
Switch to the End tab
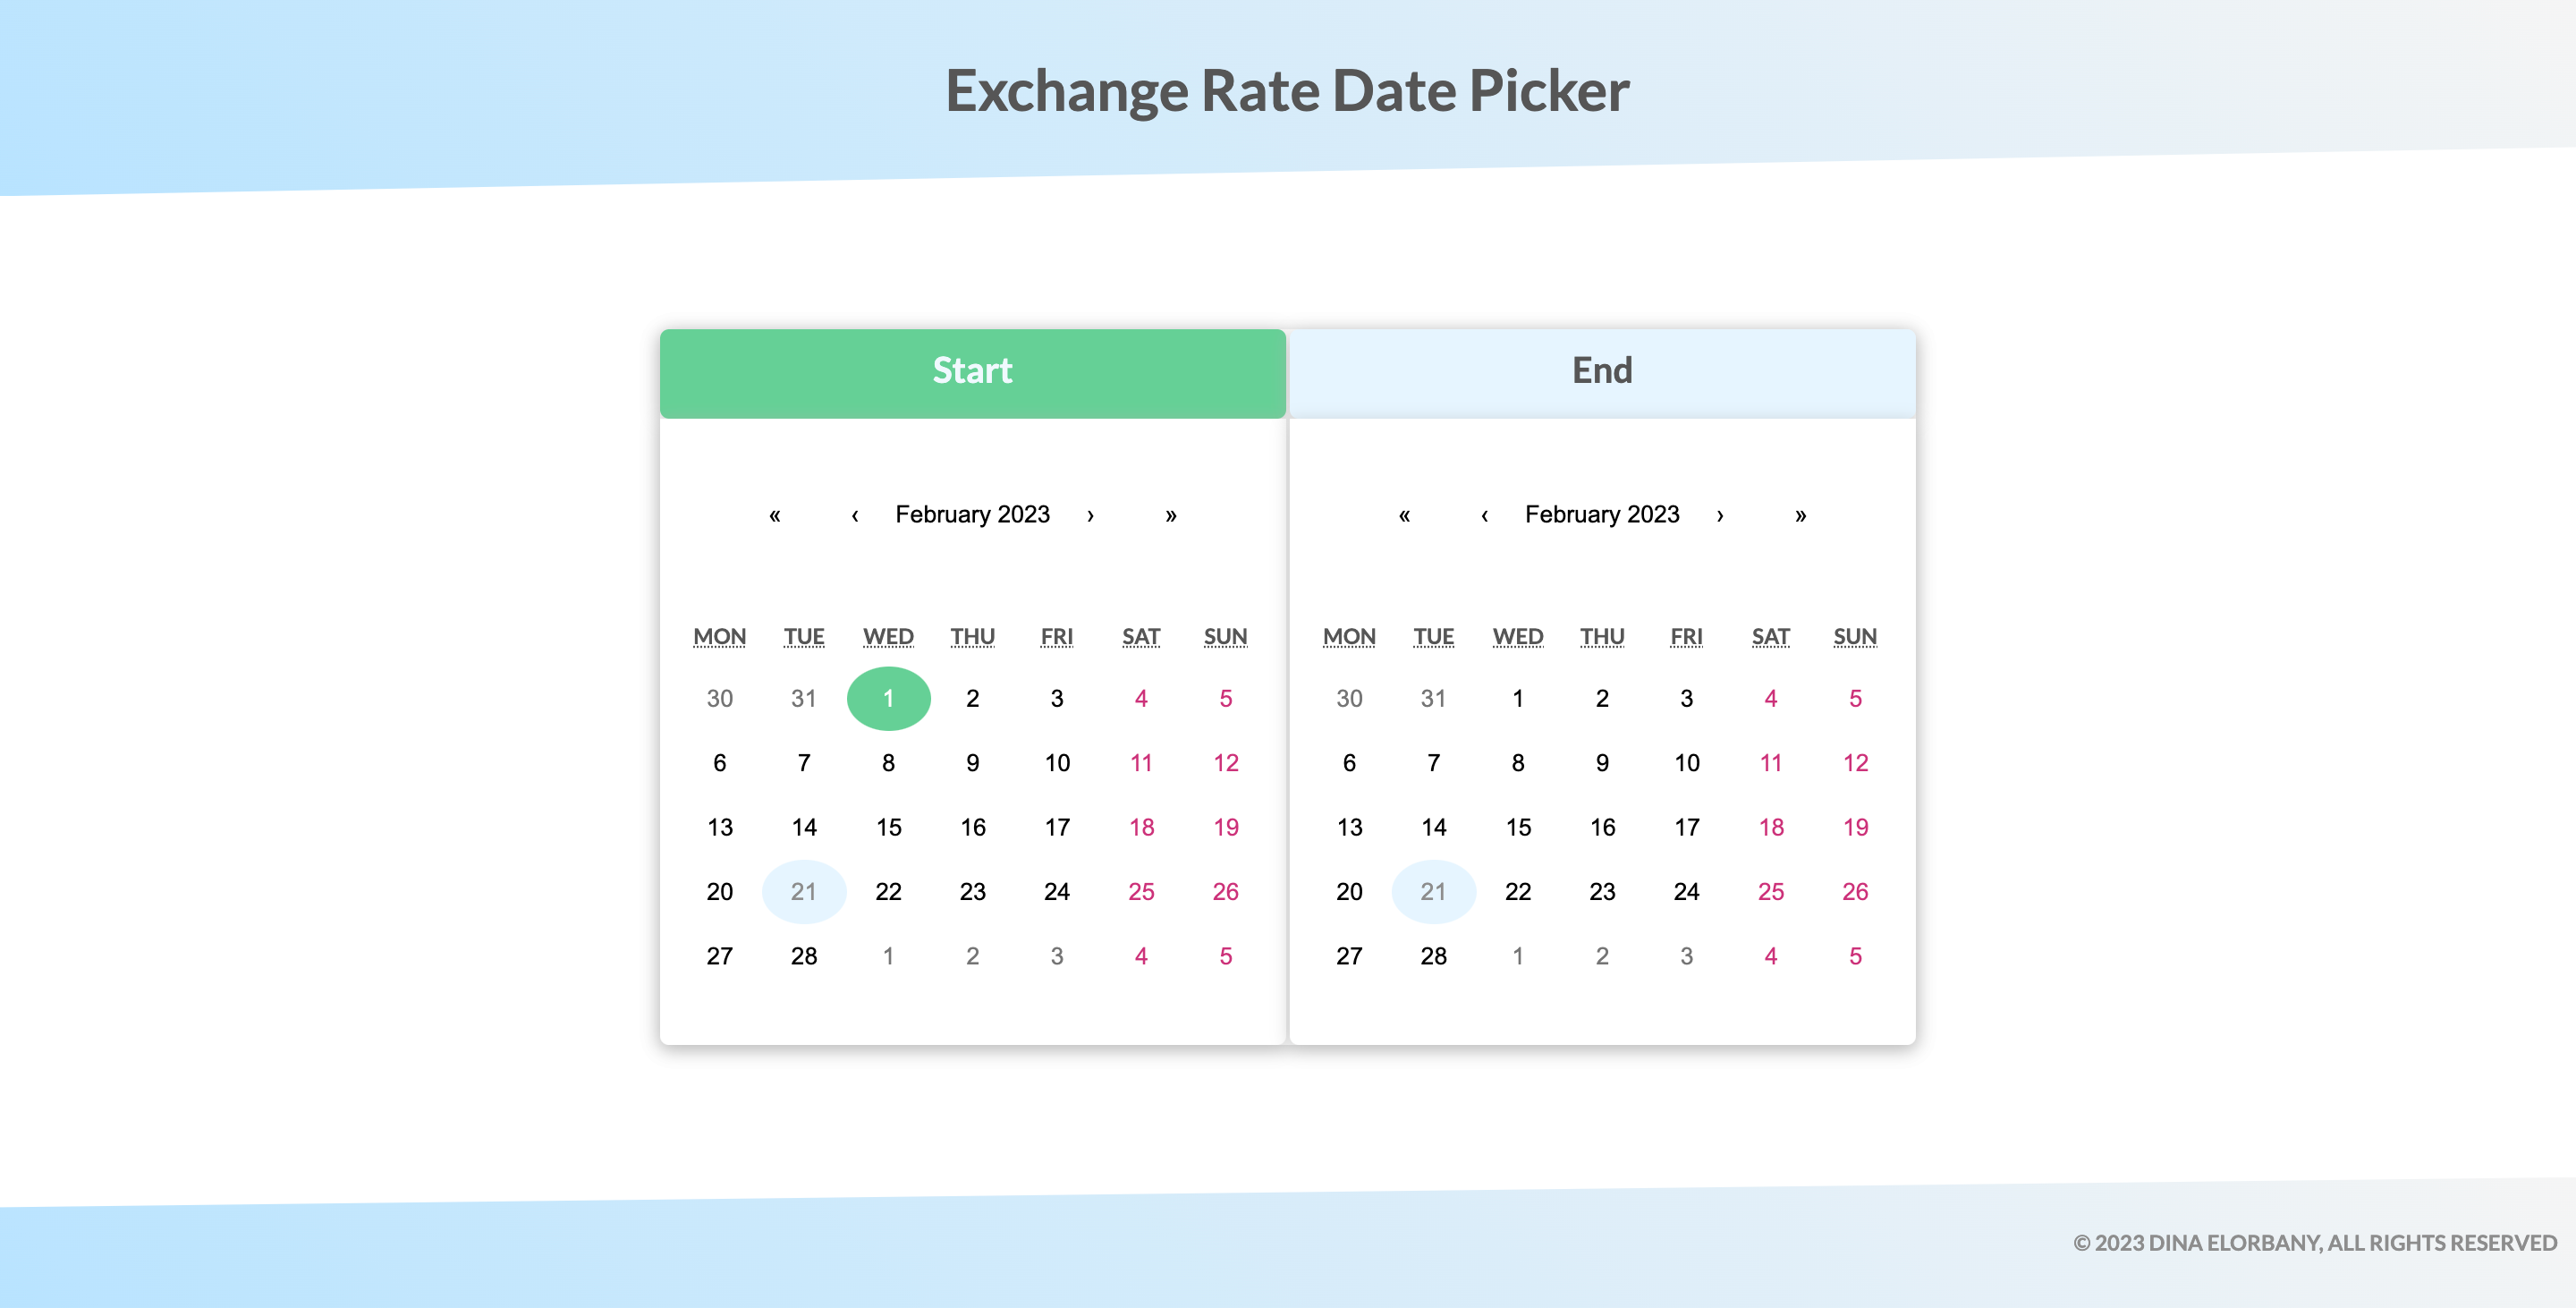(1602, 371)
